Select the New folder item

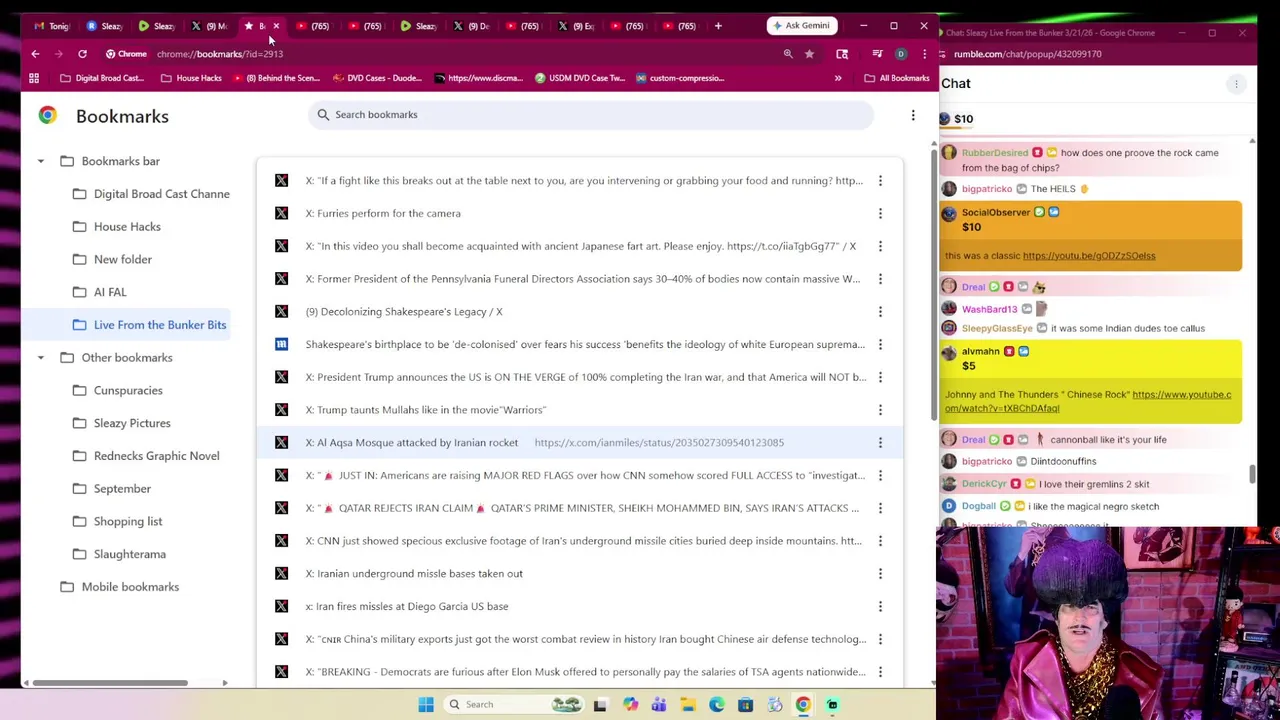(113, 260)
